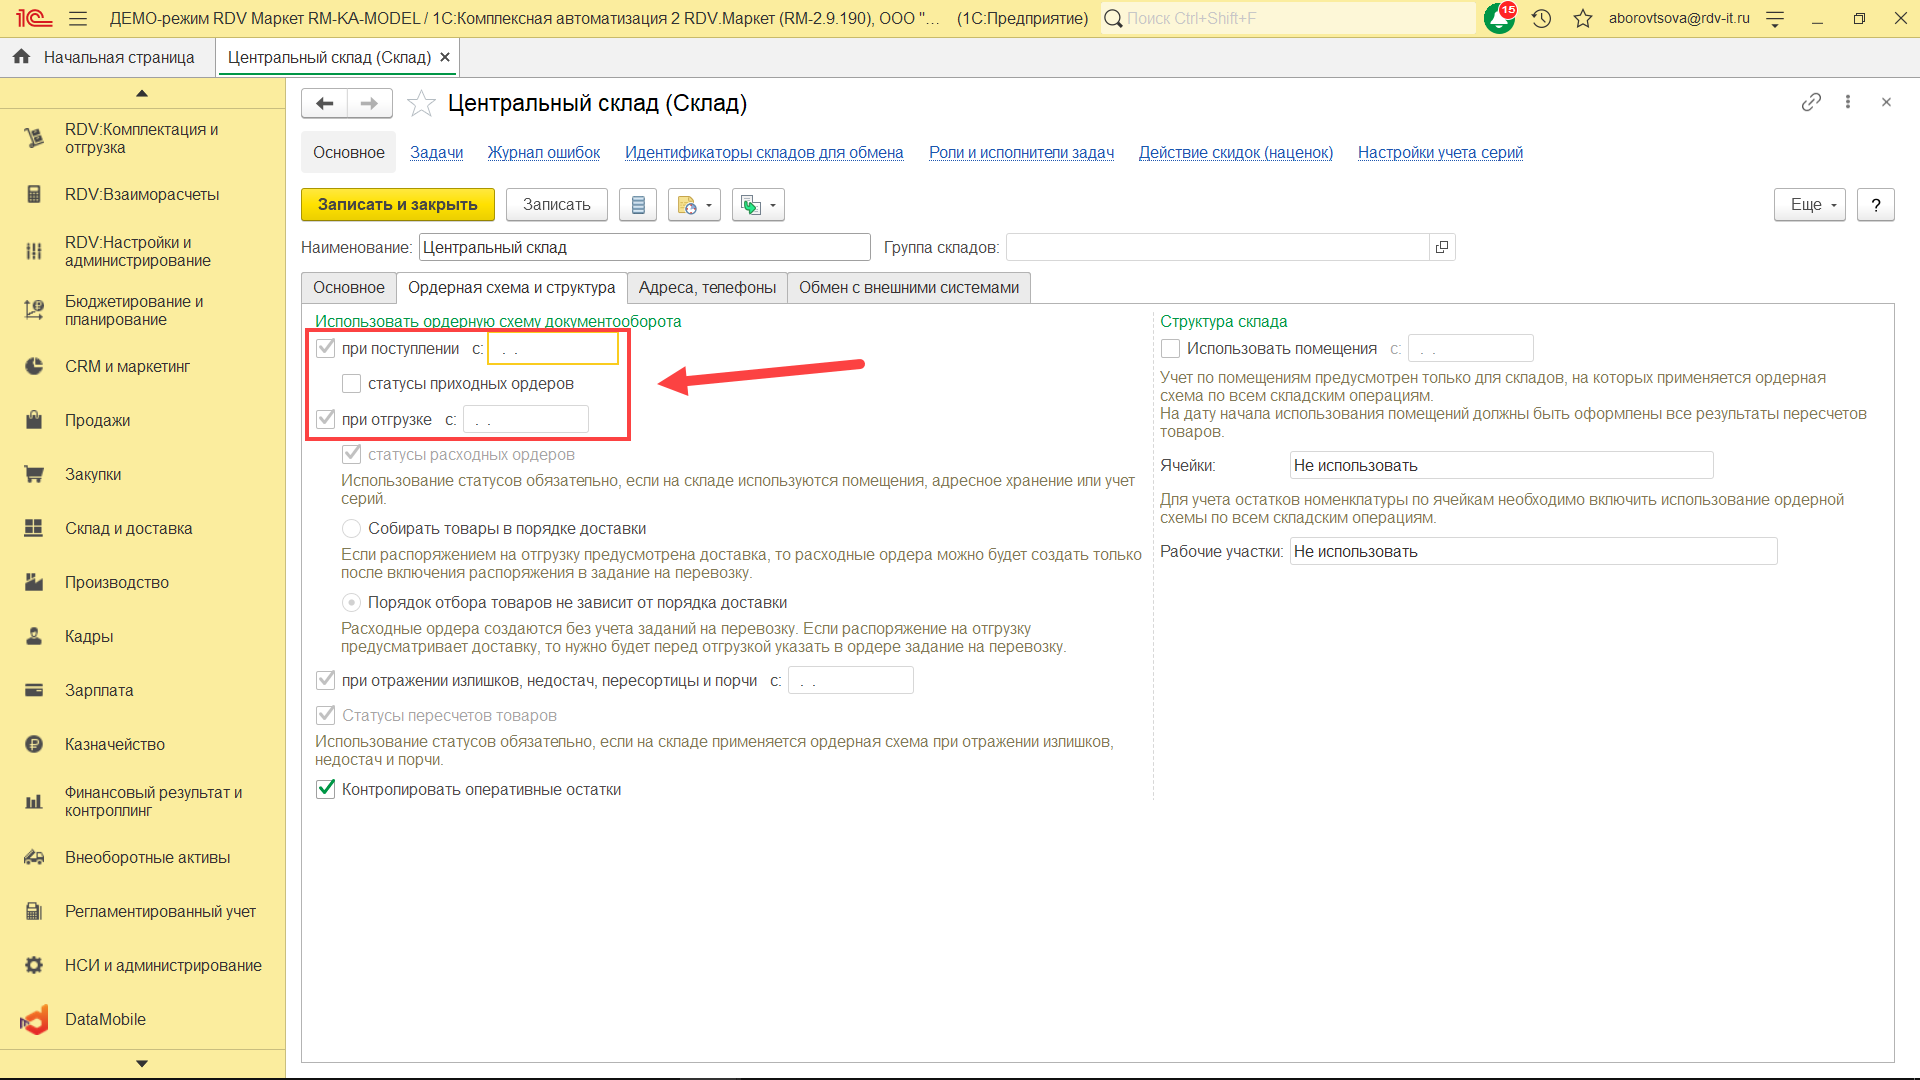
Task: Click the notifications bell icon
Action: (1498, 18)
